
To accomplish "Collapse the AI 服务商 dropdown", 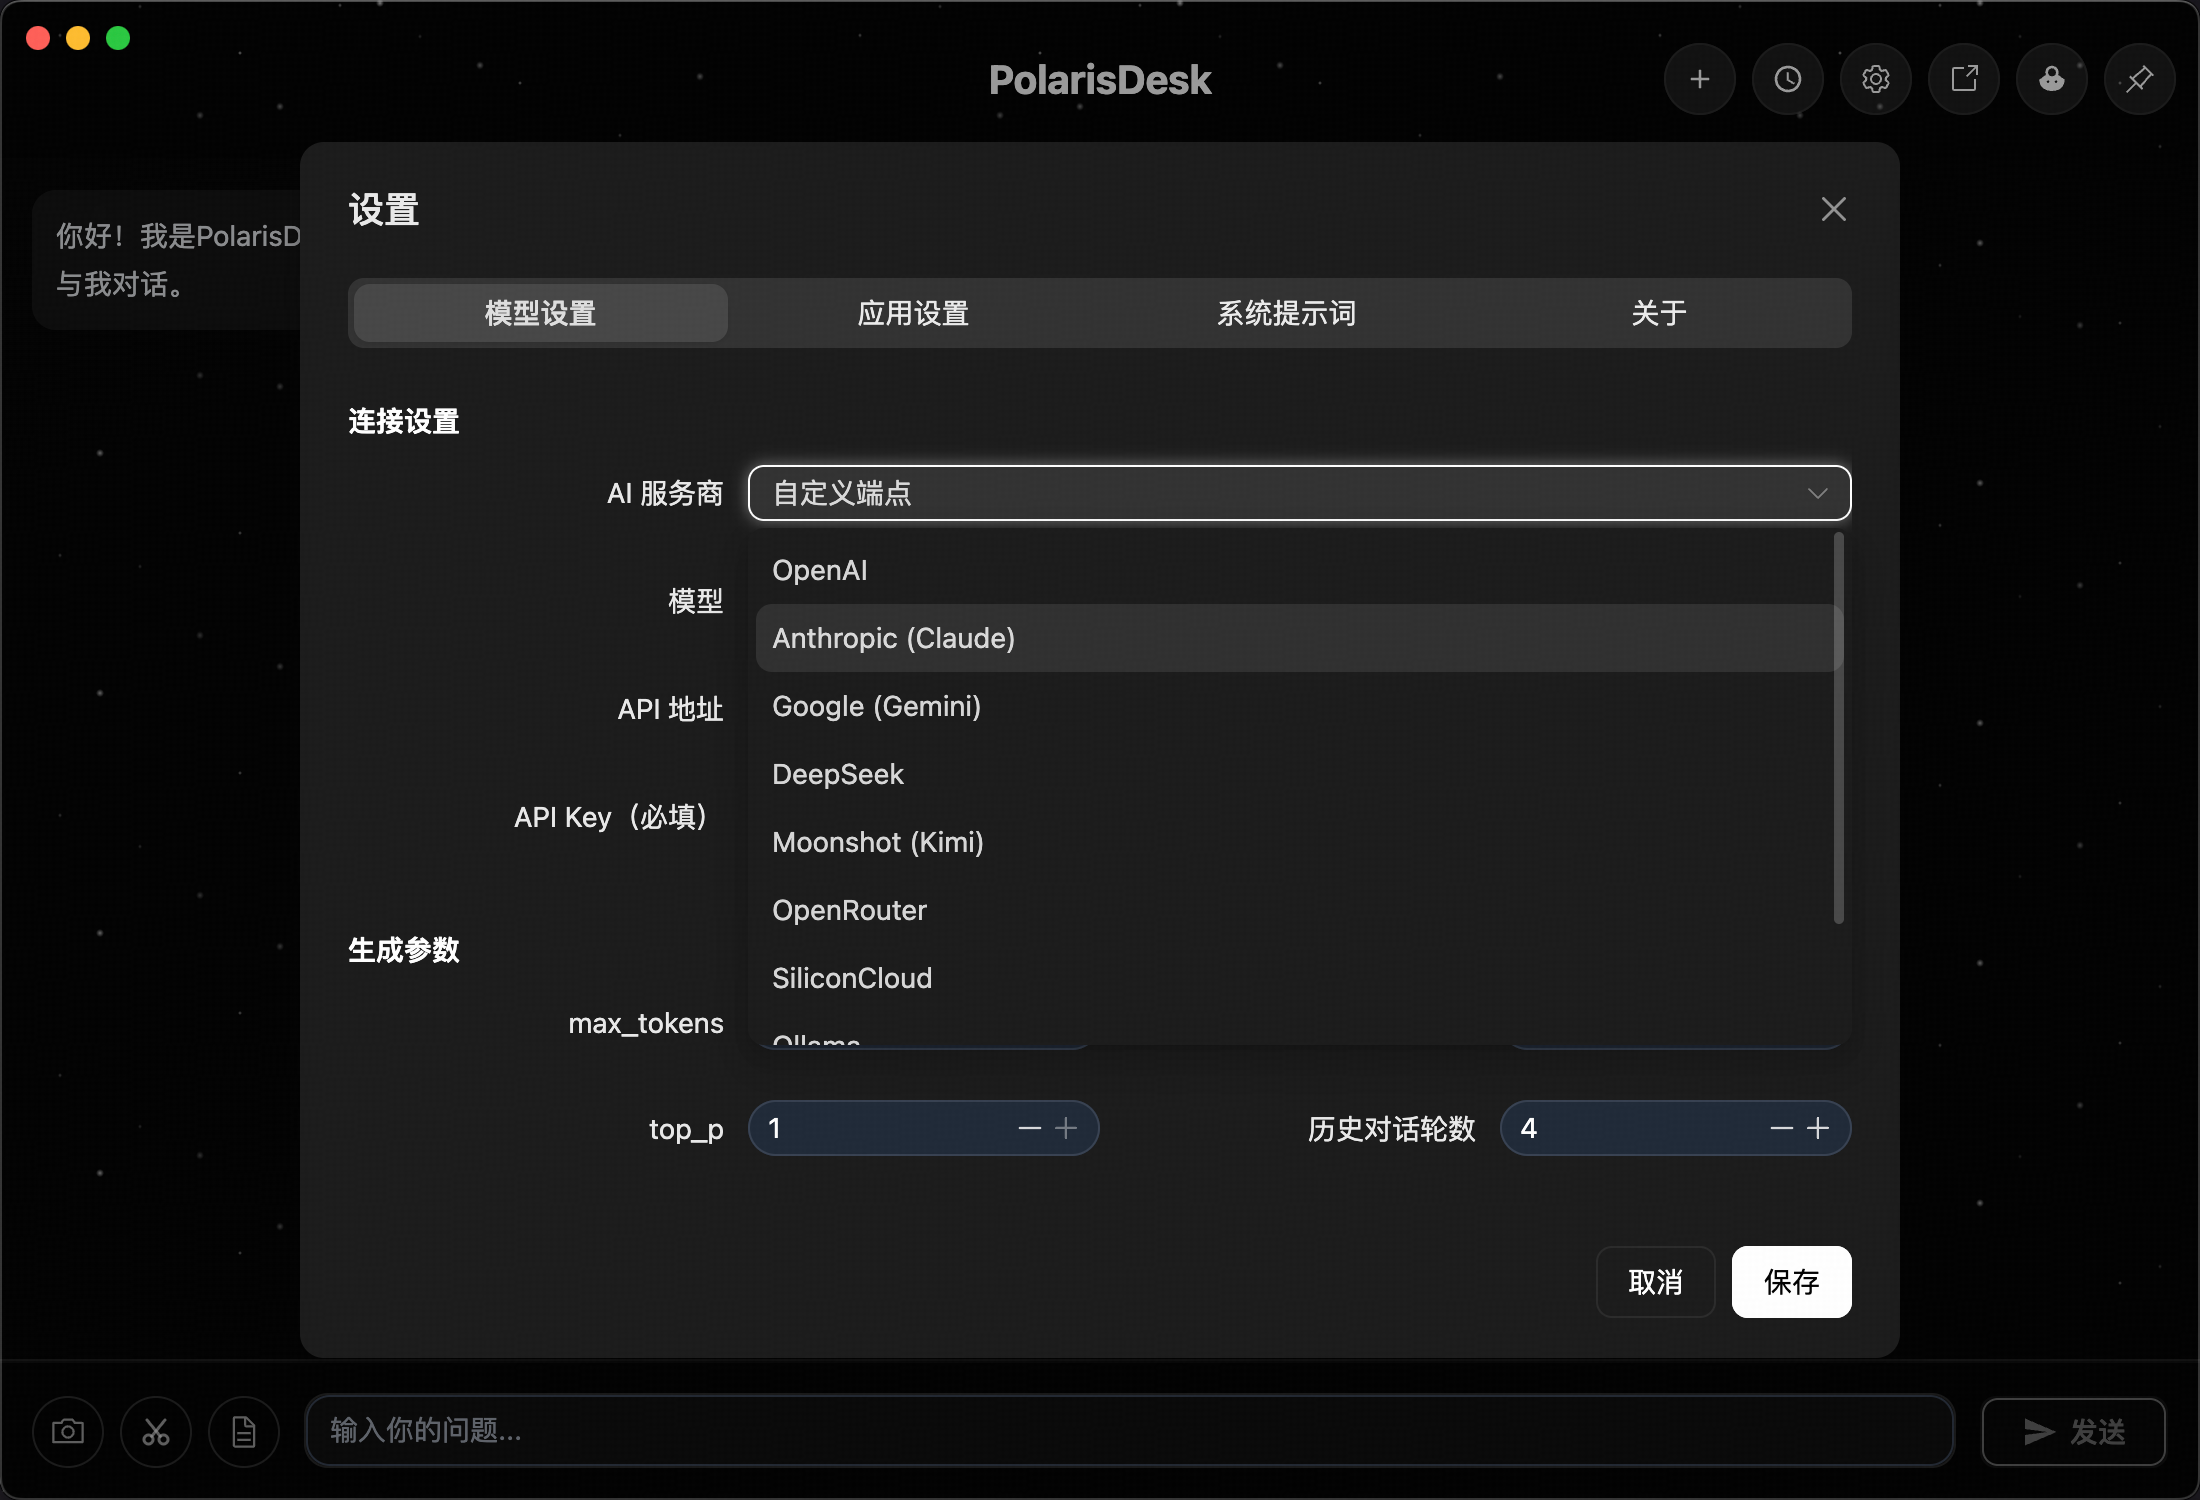I will (x=1299, y=493).
